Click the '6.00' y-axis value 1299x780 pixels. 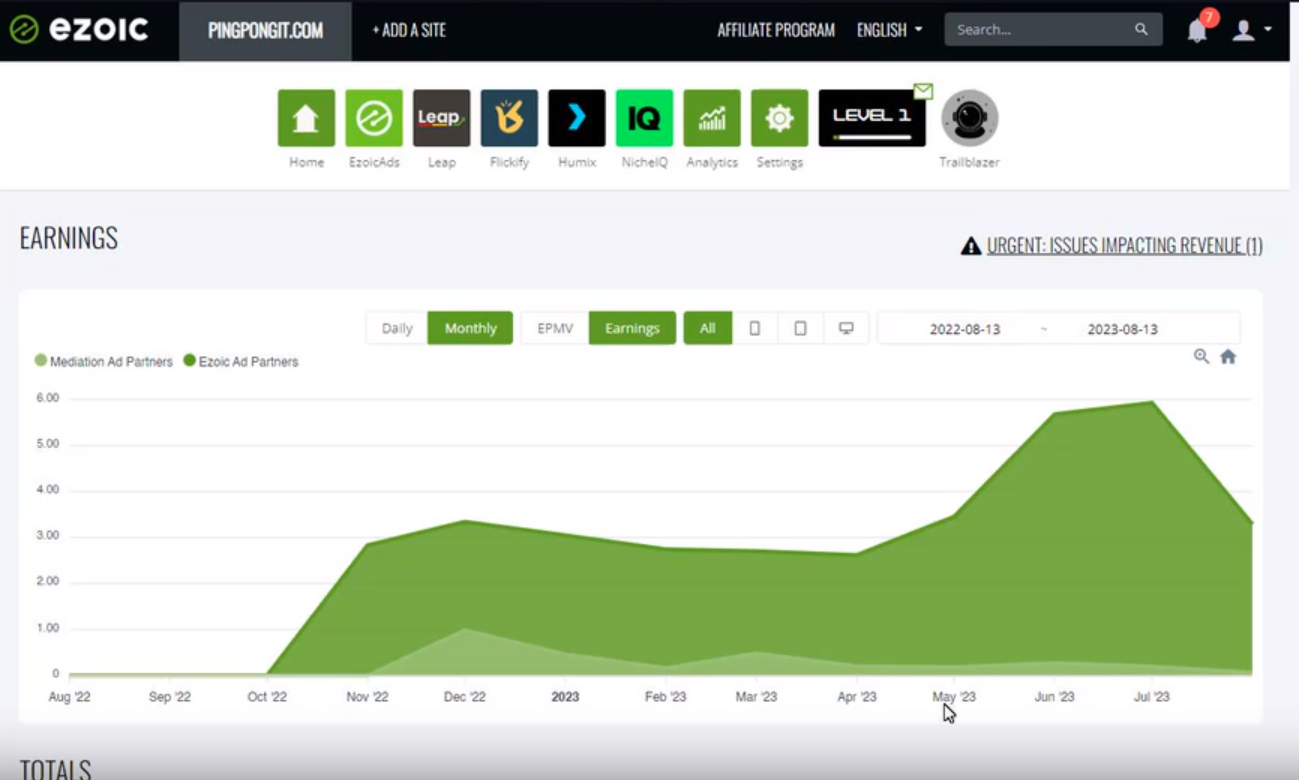click(48, 398)
